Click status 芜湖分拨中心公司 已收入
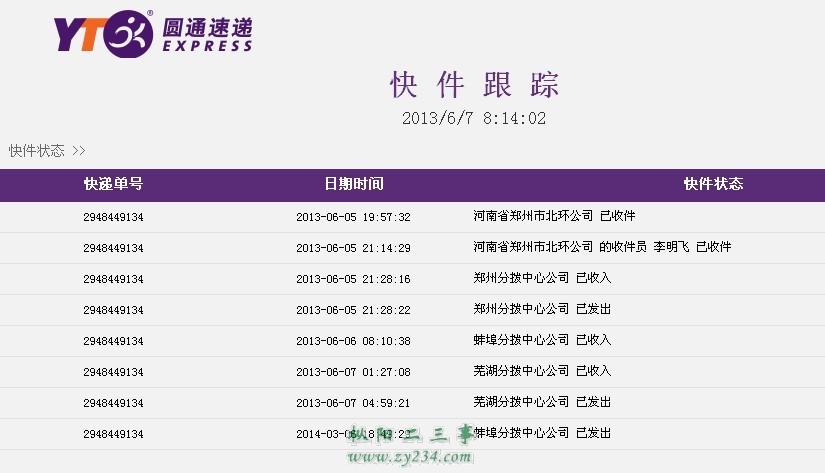Screen dimensions: 825x473 point(542,371)
